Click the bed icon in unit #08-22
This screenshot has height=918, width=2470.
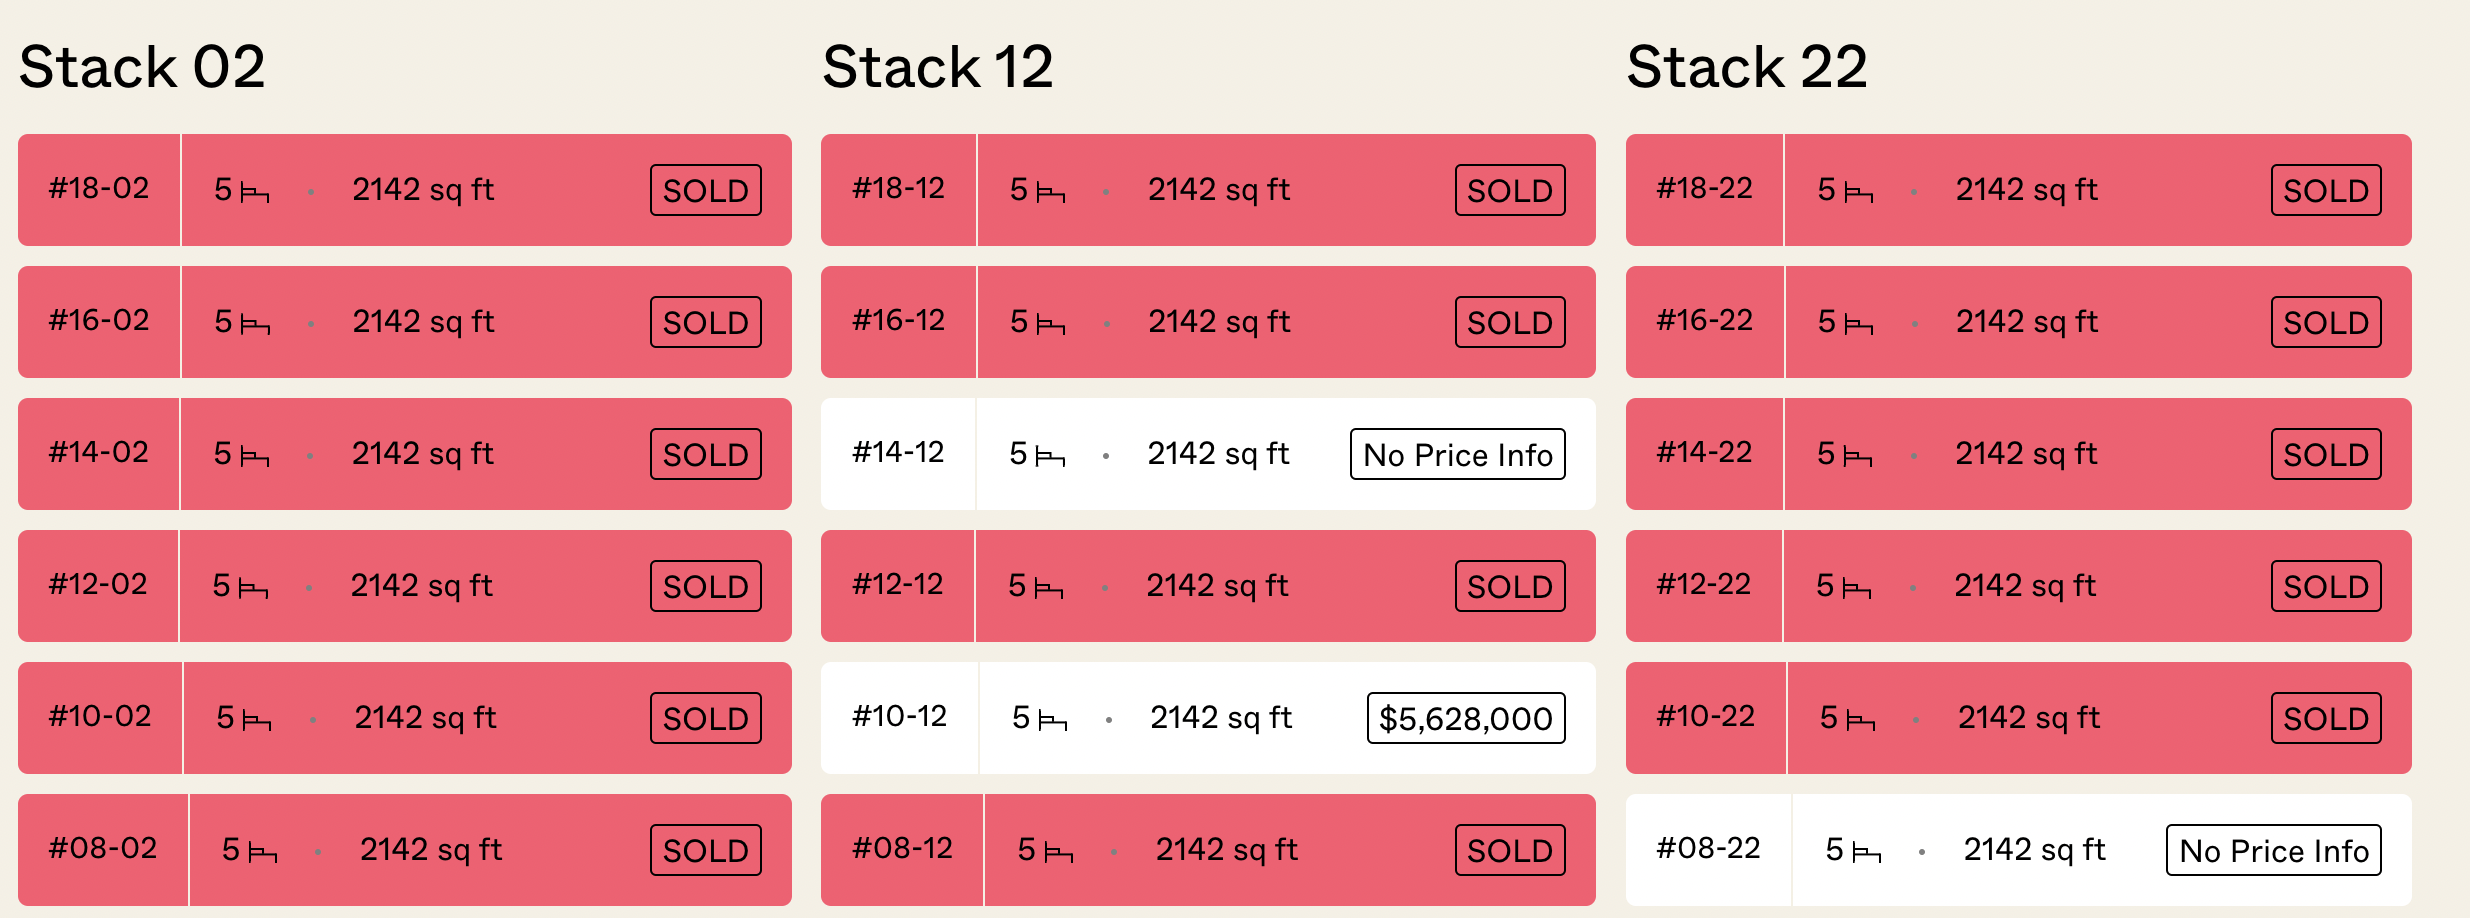point(1866,852)
